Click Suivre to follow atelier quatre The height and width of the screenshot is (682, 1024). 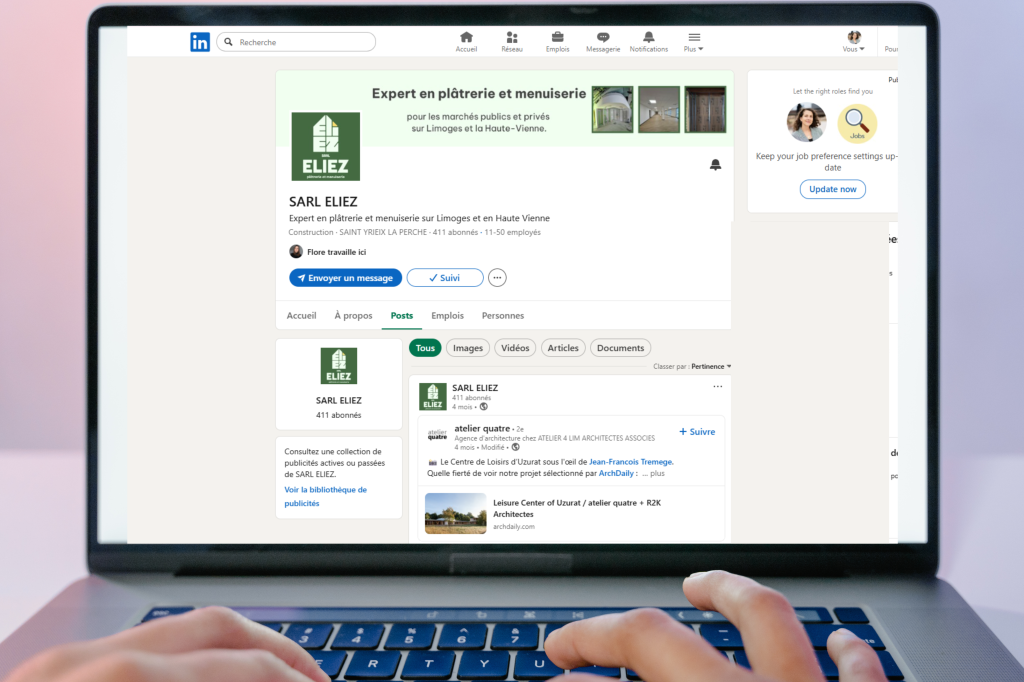(697, 432)
